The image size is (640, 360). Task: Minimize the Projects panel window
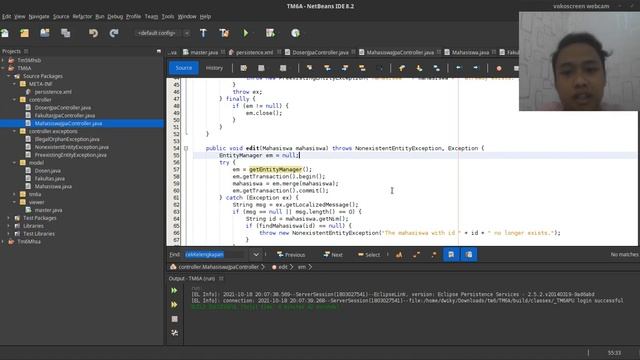pos(158,51)
